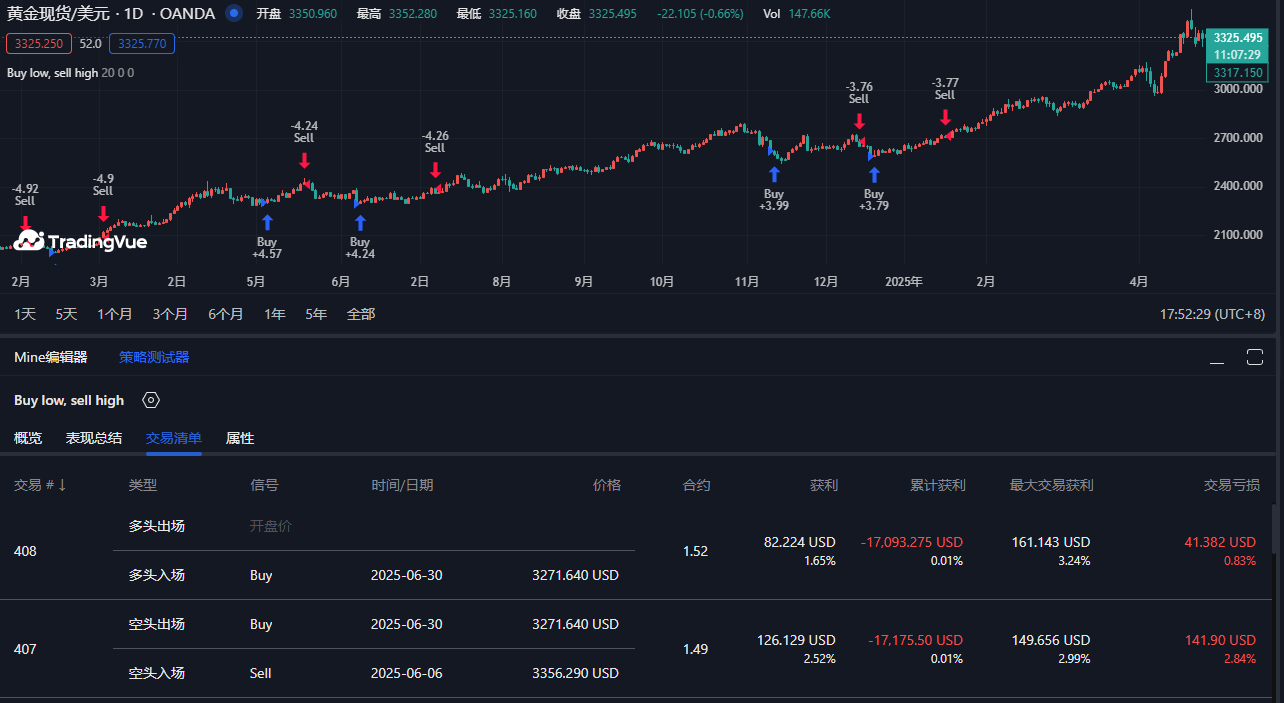
Task: Click the blue Buy arrow labeled +3.99
Action: [774, 173]
